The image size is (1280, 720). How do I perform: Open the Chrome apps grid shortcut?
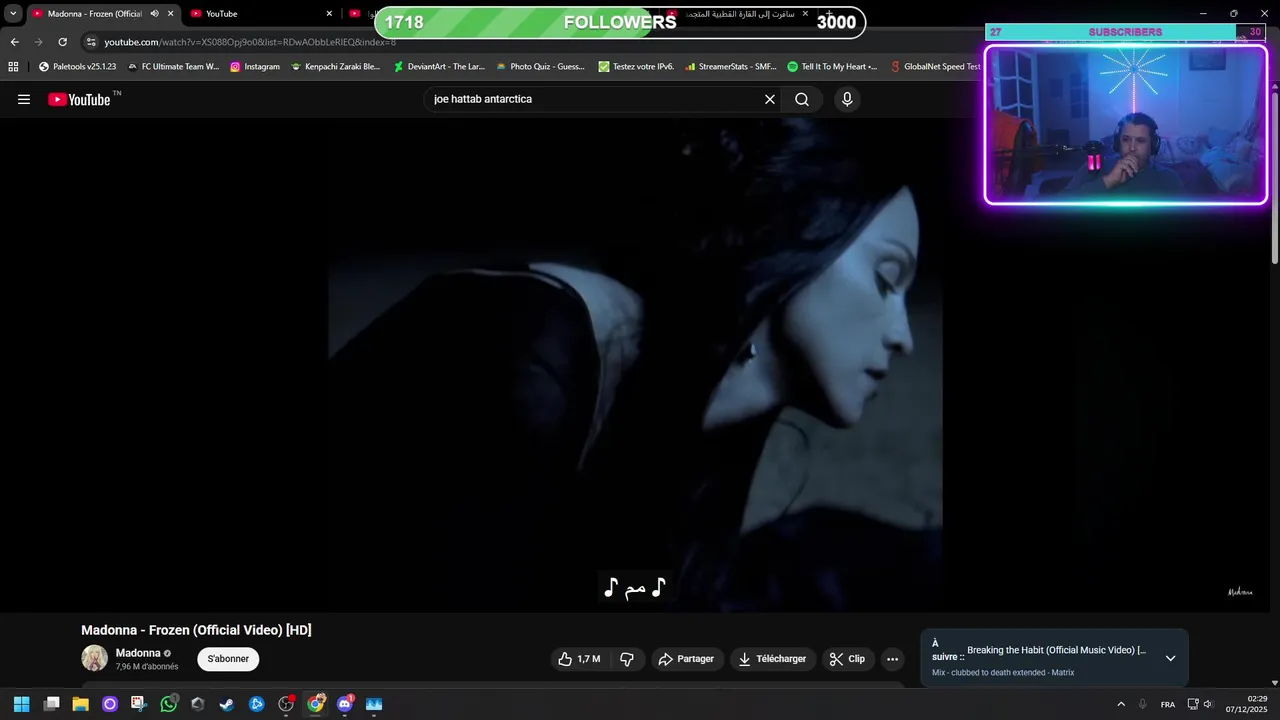[13, 67]
